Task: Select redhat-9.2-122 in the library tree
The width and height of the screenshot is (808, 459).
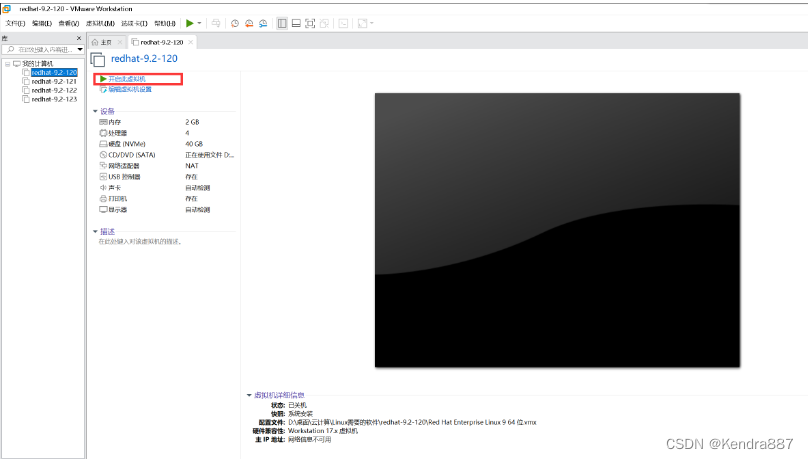Action: pos(54,90)
